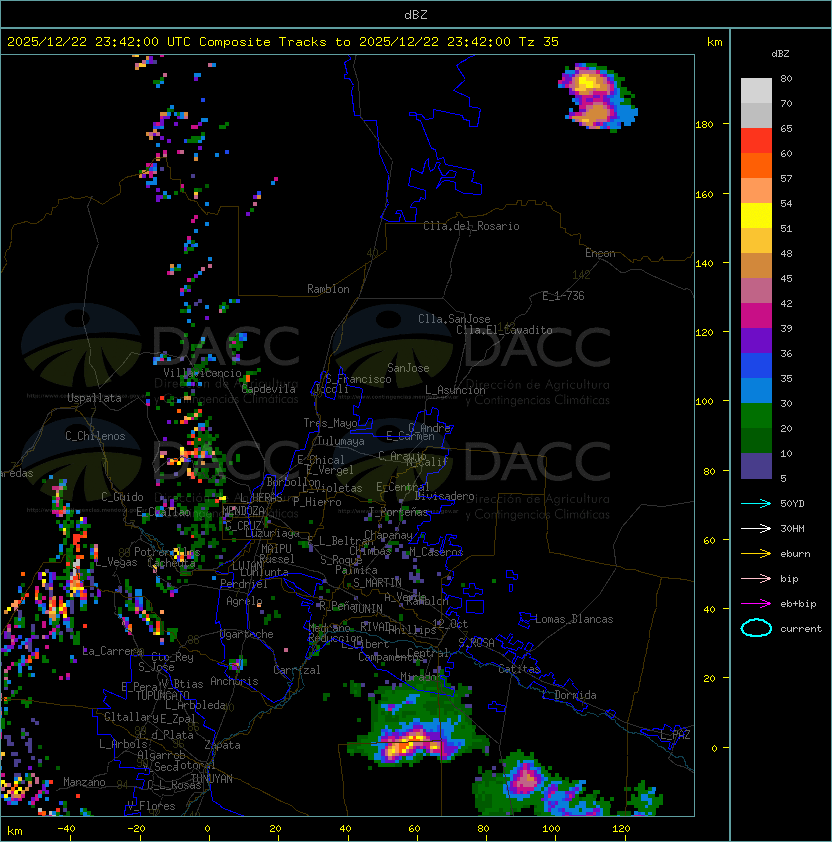Click the 'Tulumaya' map label
Image resolution: width=832 pixels, height=842 pixels.
[x=341, y=441]
